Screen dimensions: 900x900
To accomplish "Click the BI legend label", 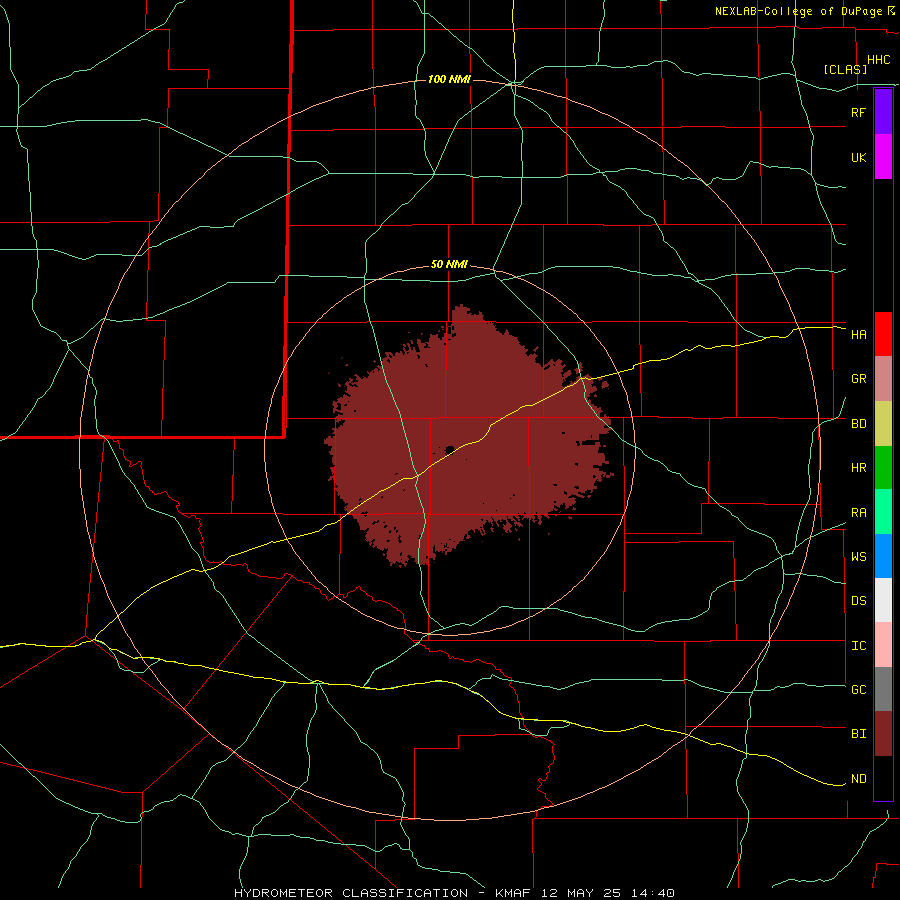I will coord(859,734).
